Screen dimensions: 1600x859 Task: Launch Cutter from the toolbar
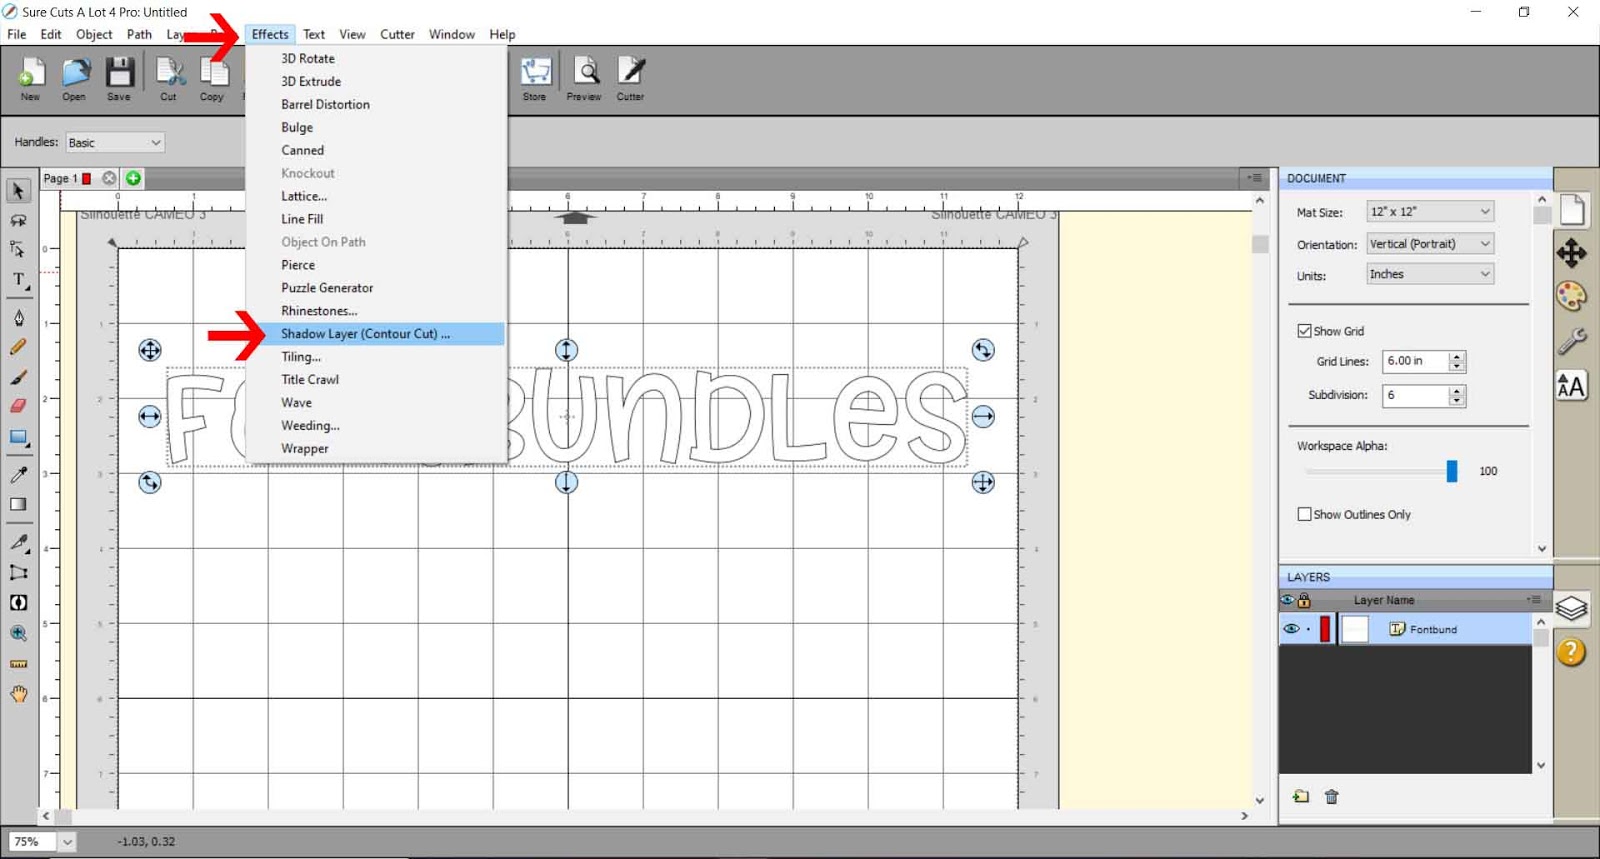pos(631,79)
